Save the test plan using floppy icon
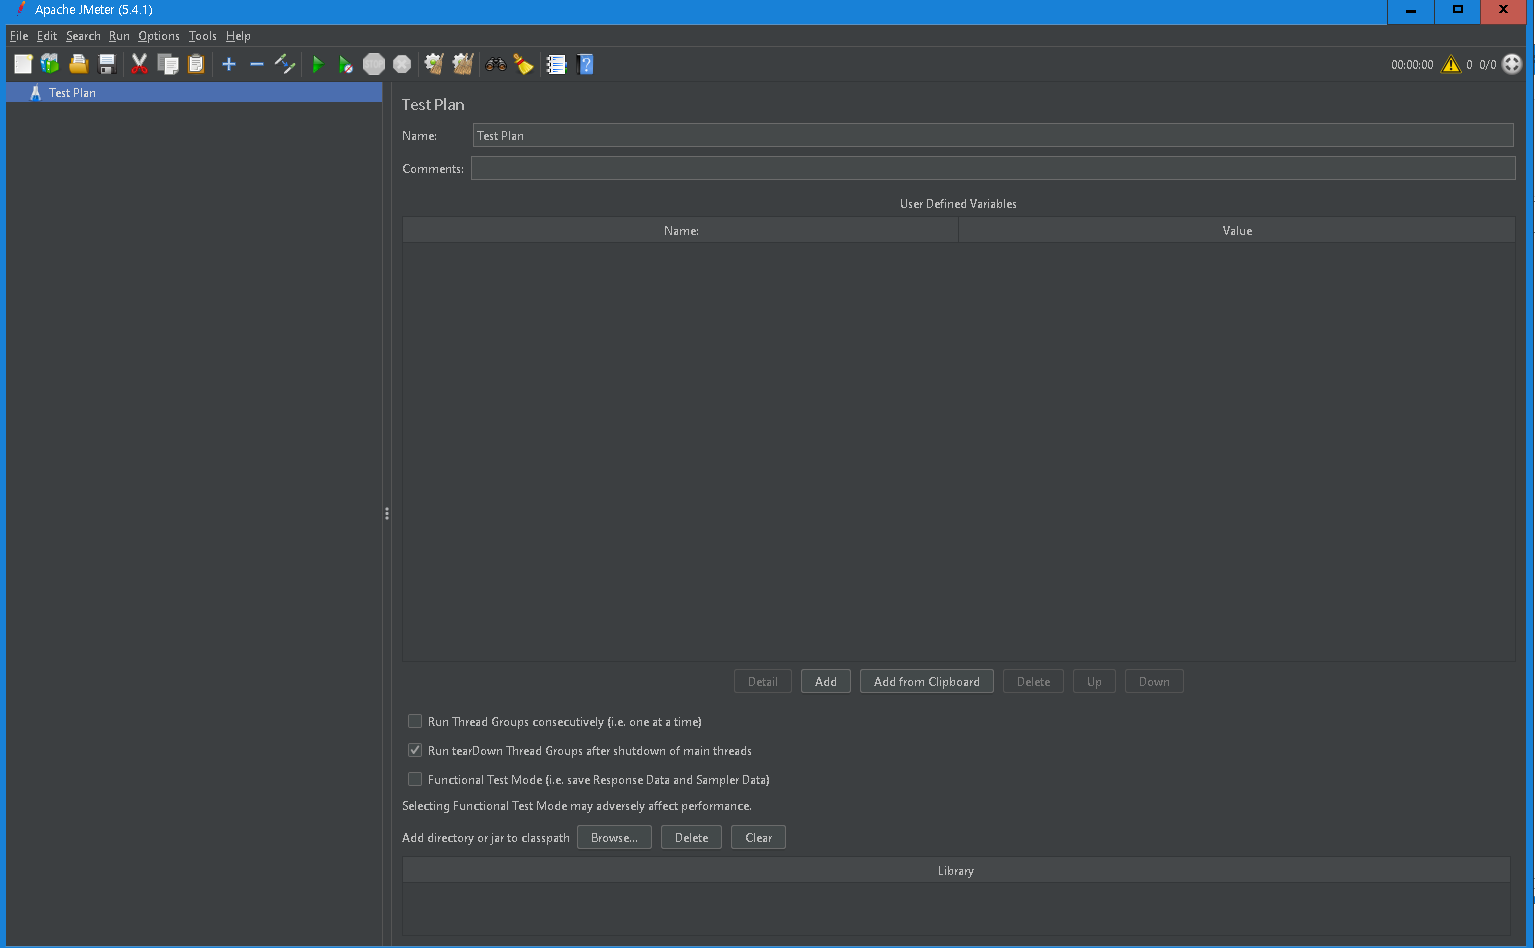This screenshot has width=1535, height=948. tap(107, 64)
